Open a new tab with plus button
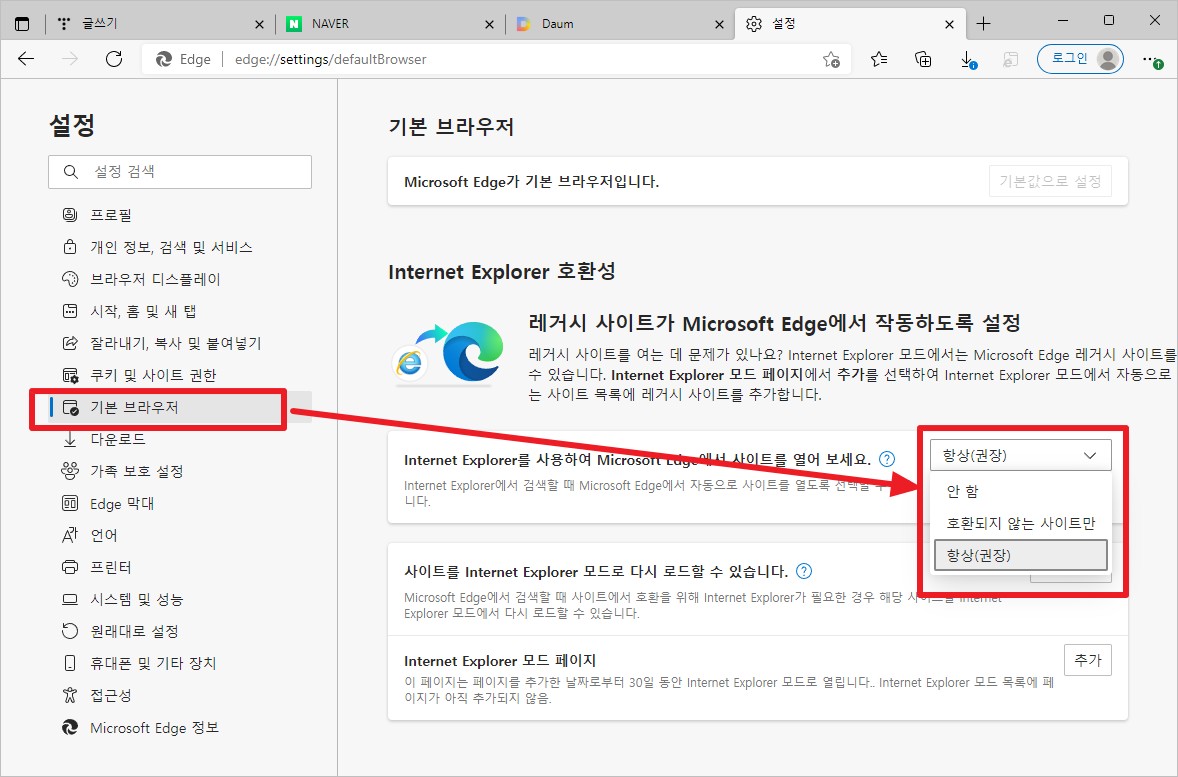 point(983,24)
